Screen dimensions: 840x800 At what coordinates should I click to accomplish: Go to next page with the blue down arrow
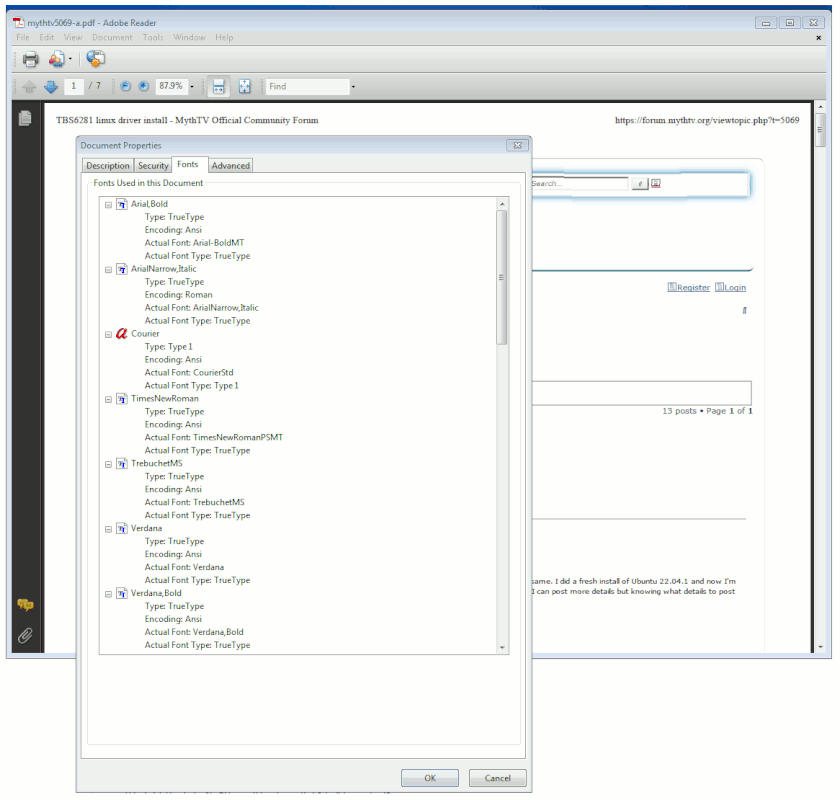[x=51, y=86]
